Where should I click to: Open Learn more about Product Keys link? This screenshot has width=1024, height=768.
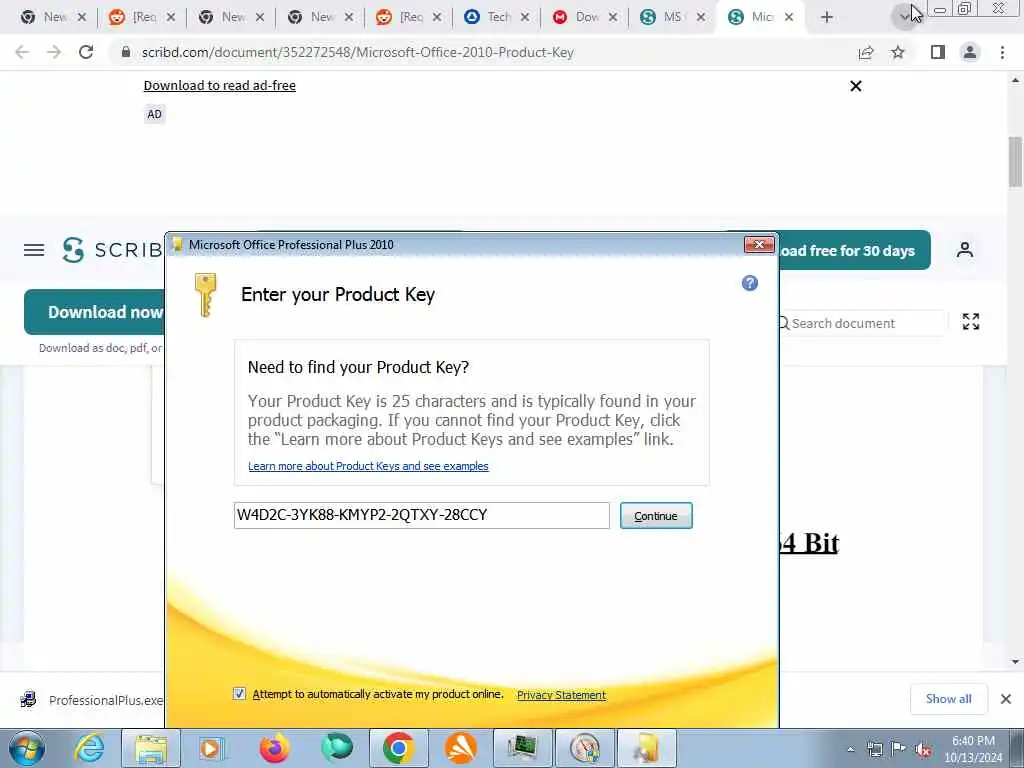[x=368, y=466]
